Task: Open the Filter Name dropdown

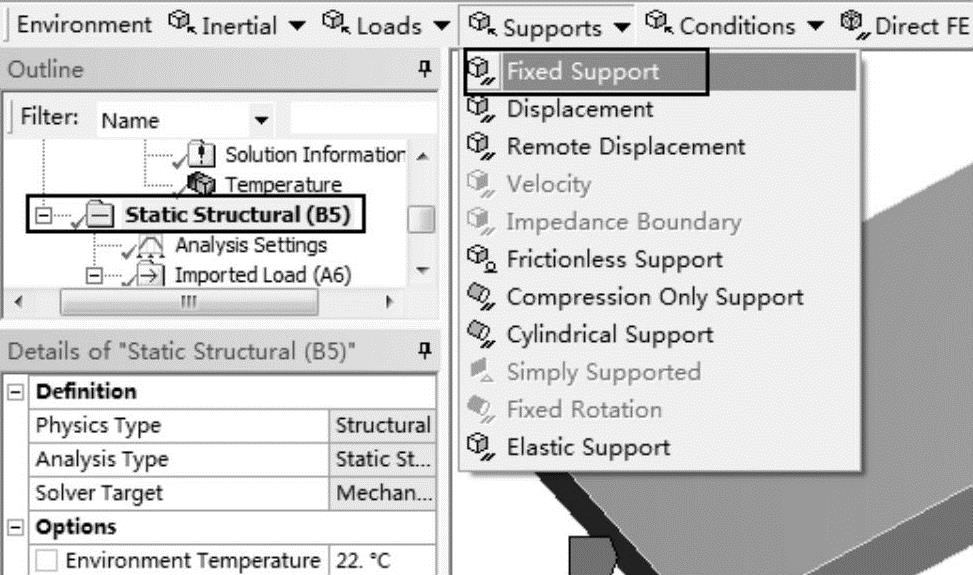Action: point(261,120)
